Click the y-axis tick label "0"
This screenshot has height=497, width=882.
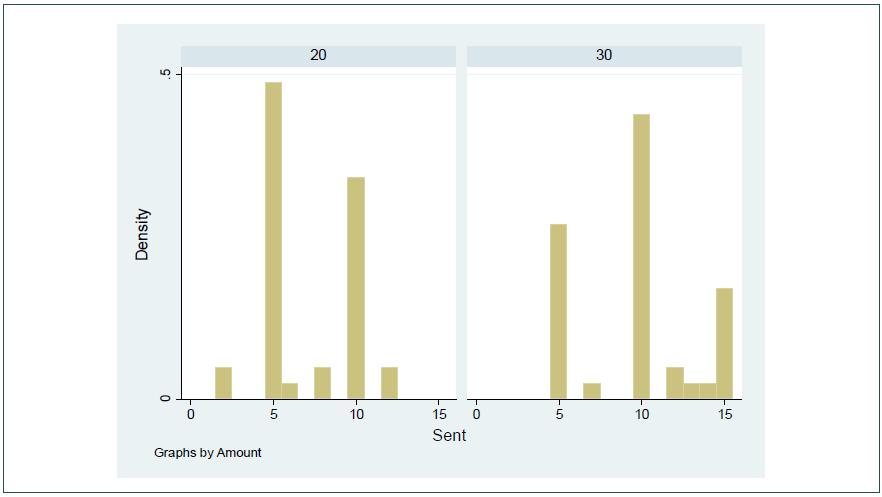[x=166, y=399]
